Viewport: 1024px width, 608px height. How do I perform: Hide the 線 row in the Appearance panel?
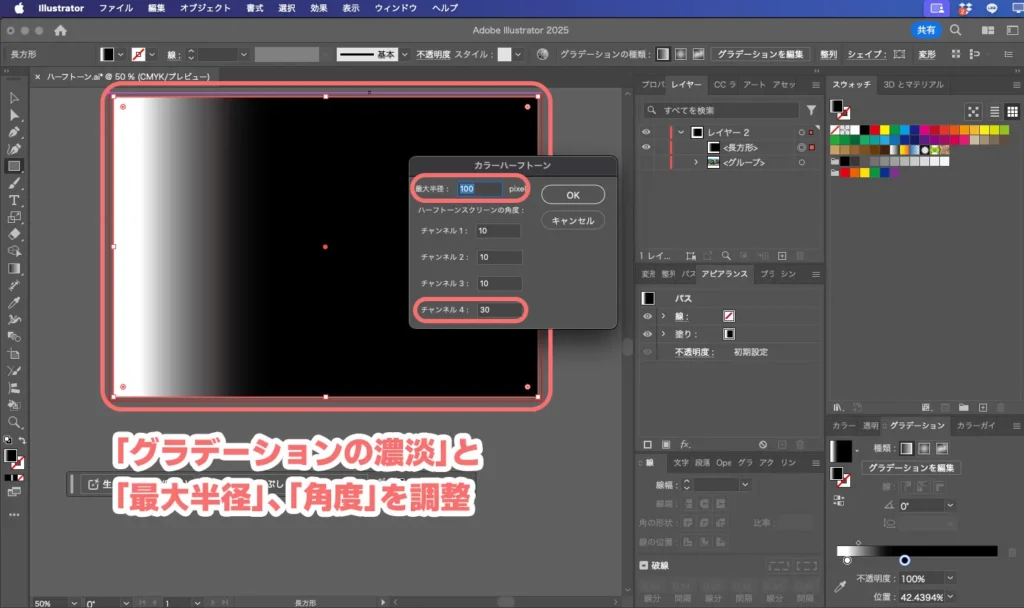click(648, 316)
